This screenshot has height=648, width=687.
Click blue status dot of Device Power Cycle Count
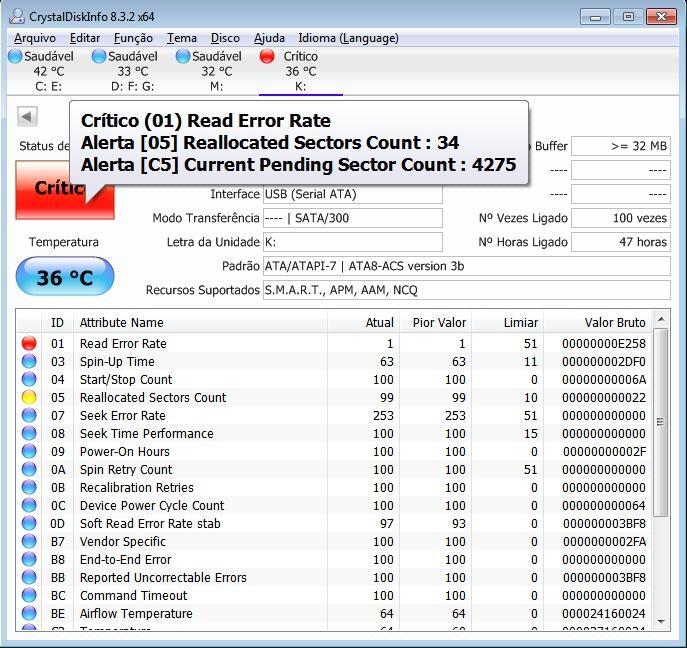29,505
